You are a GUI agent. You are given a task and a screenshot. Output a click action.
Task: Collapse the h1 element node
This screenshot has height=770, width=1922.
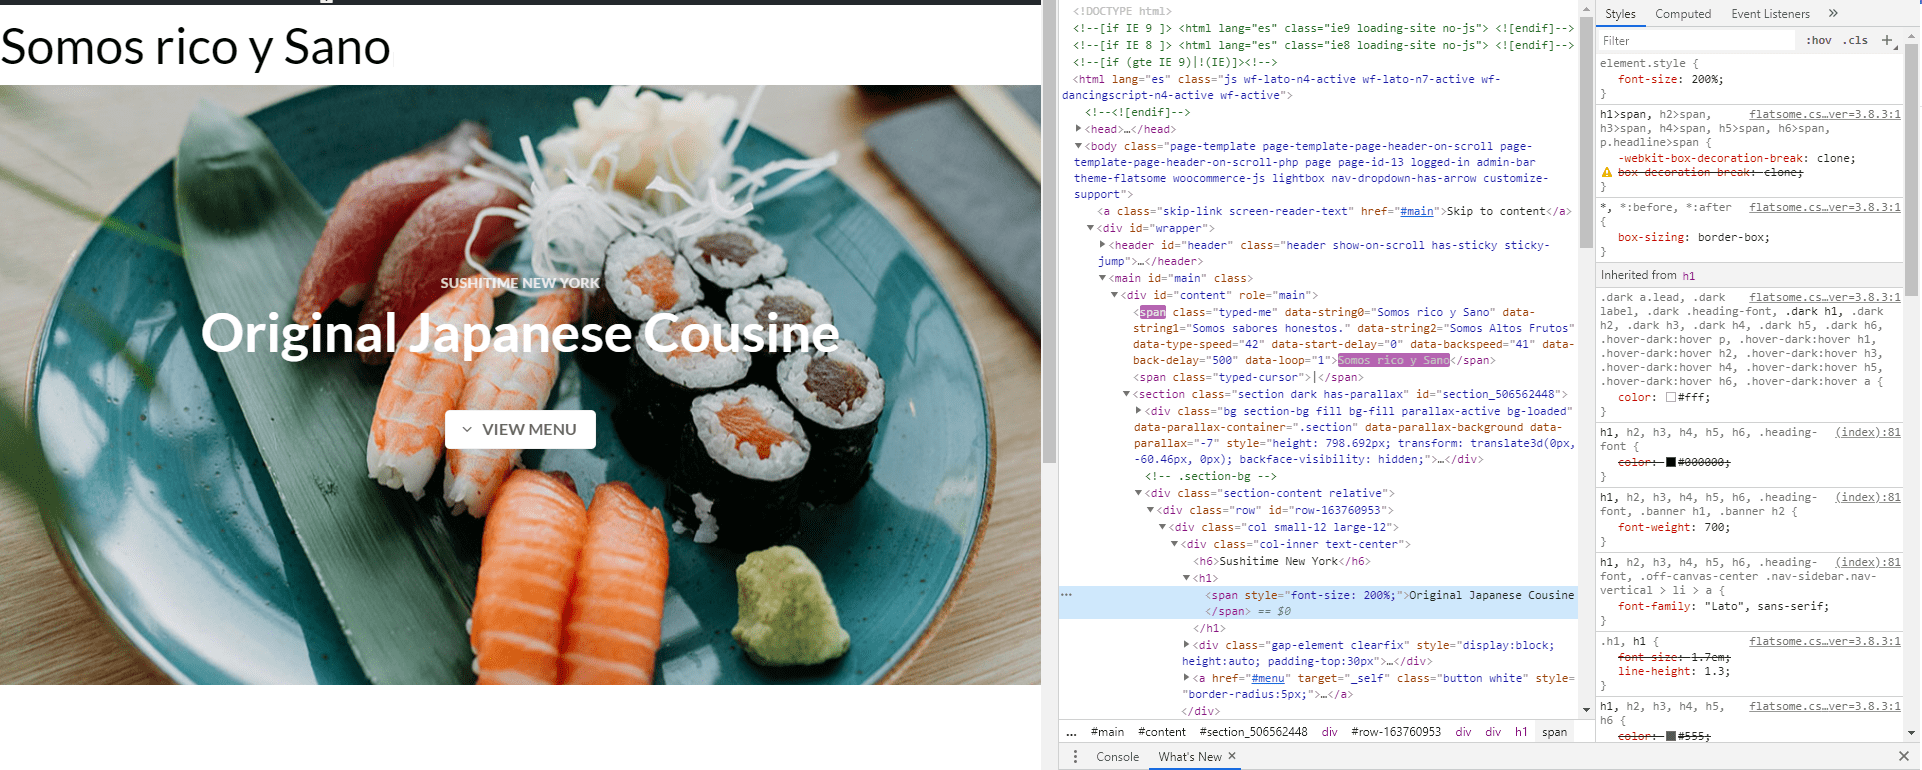tap(1186, 578)
